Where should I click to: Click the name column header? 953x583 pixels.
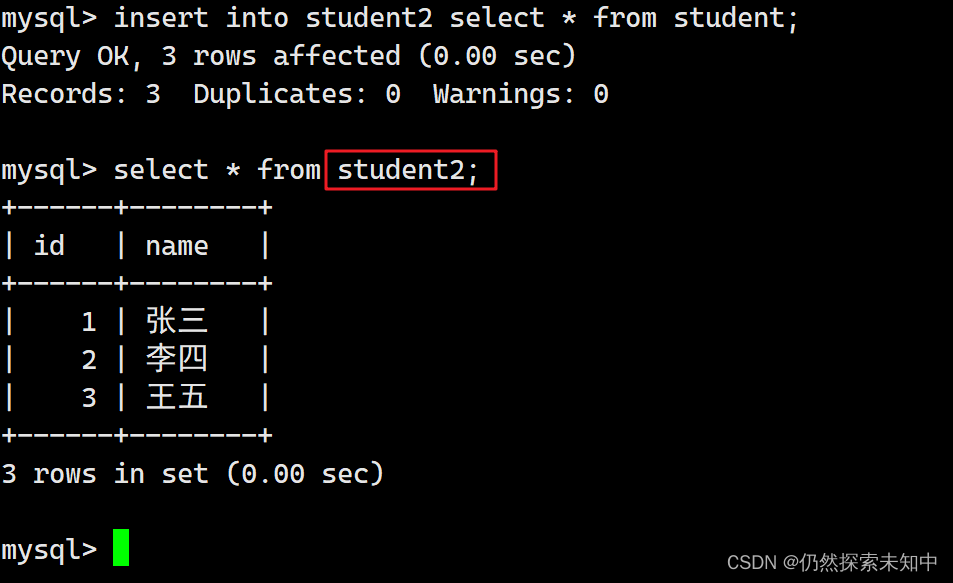[177, 247]
